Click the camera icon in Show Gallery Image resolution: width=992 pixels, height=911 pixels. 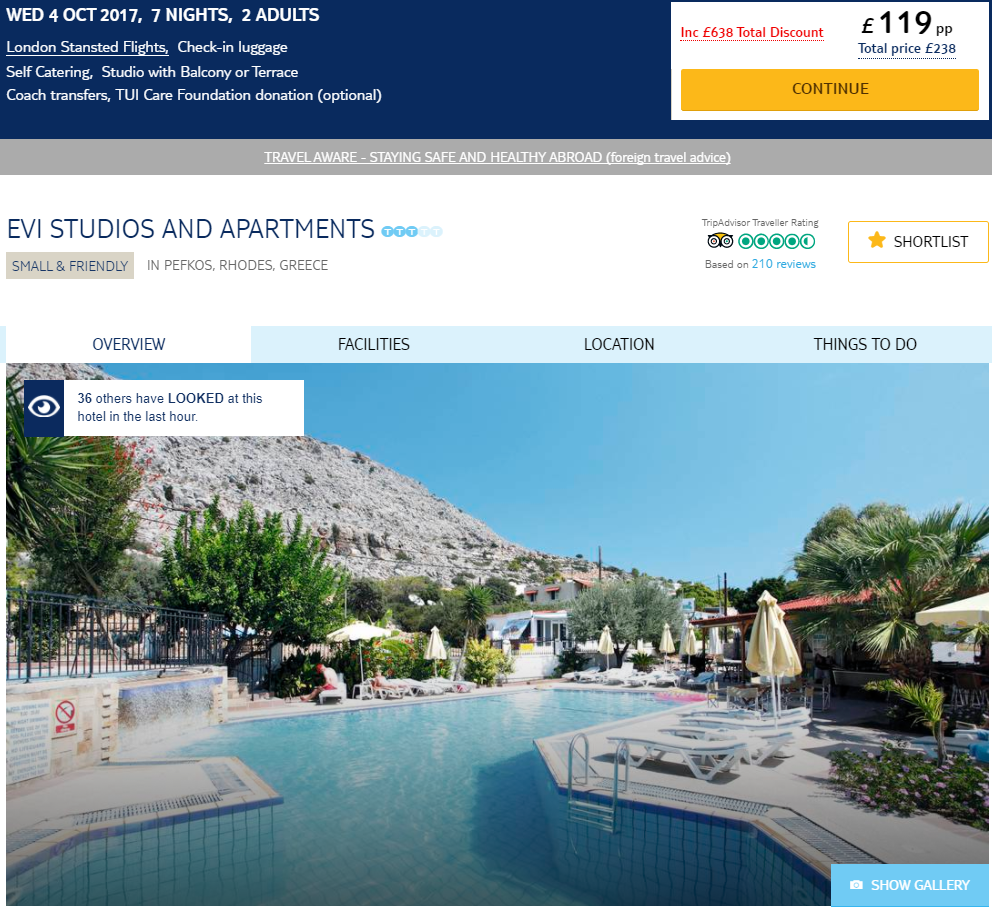pos(856,884)
